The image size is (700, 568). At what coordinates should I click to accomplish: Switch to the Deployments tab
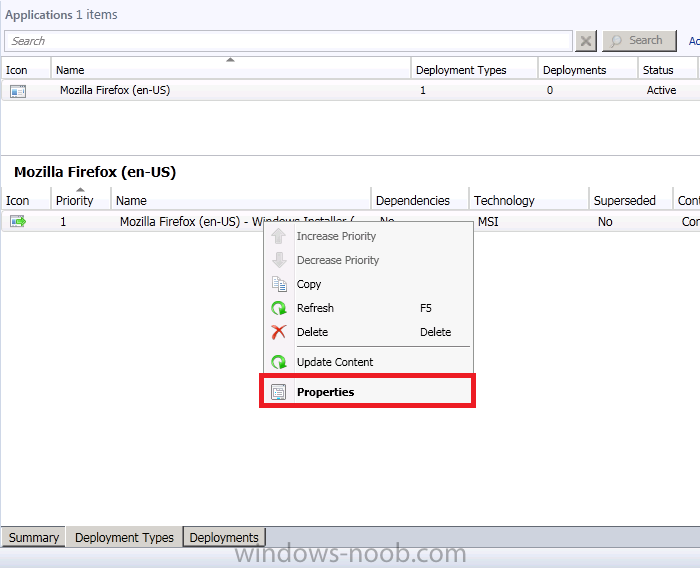pyautogui.click(x=224, y=537)
